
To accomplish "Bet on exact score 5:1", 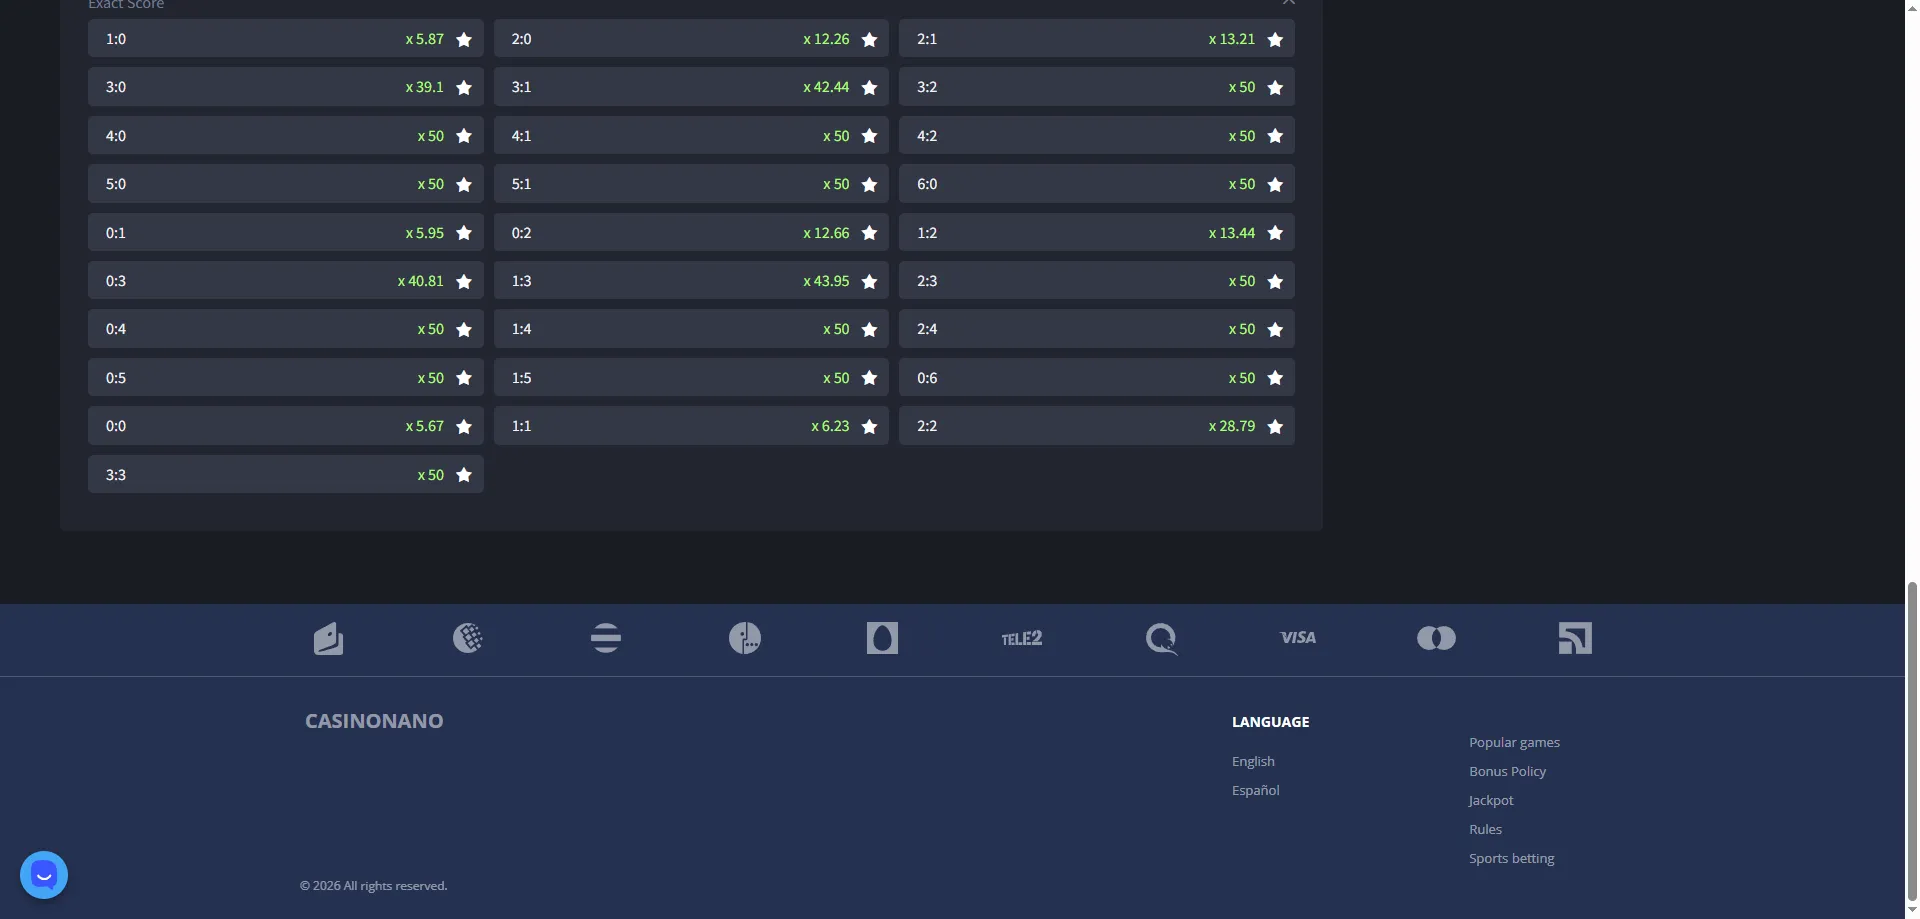I will (x=691, y=184).
